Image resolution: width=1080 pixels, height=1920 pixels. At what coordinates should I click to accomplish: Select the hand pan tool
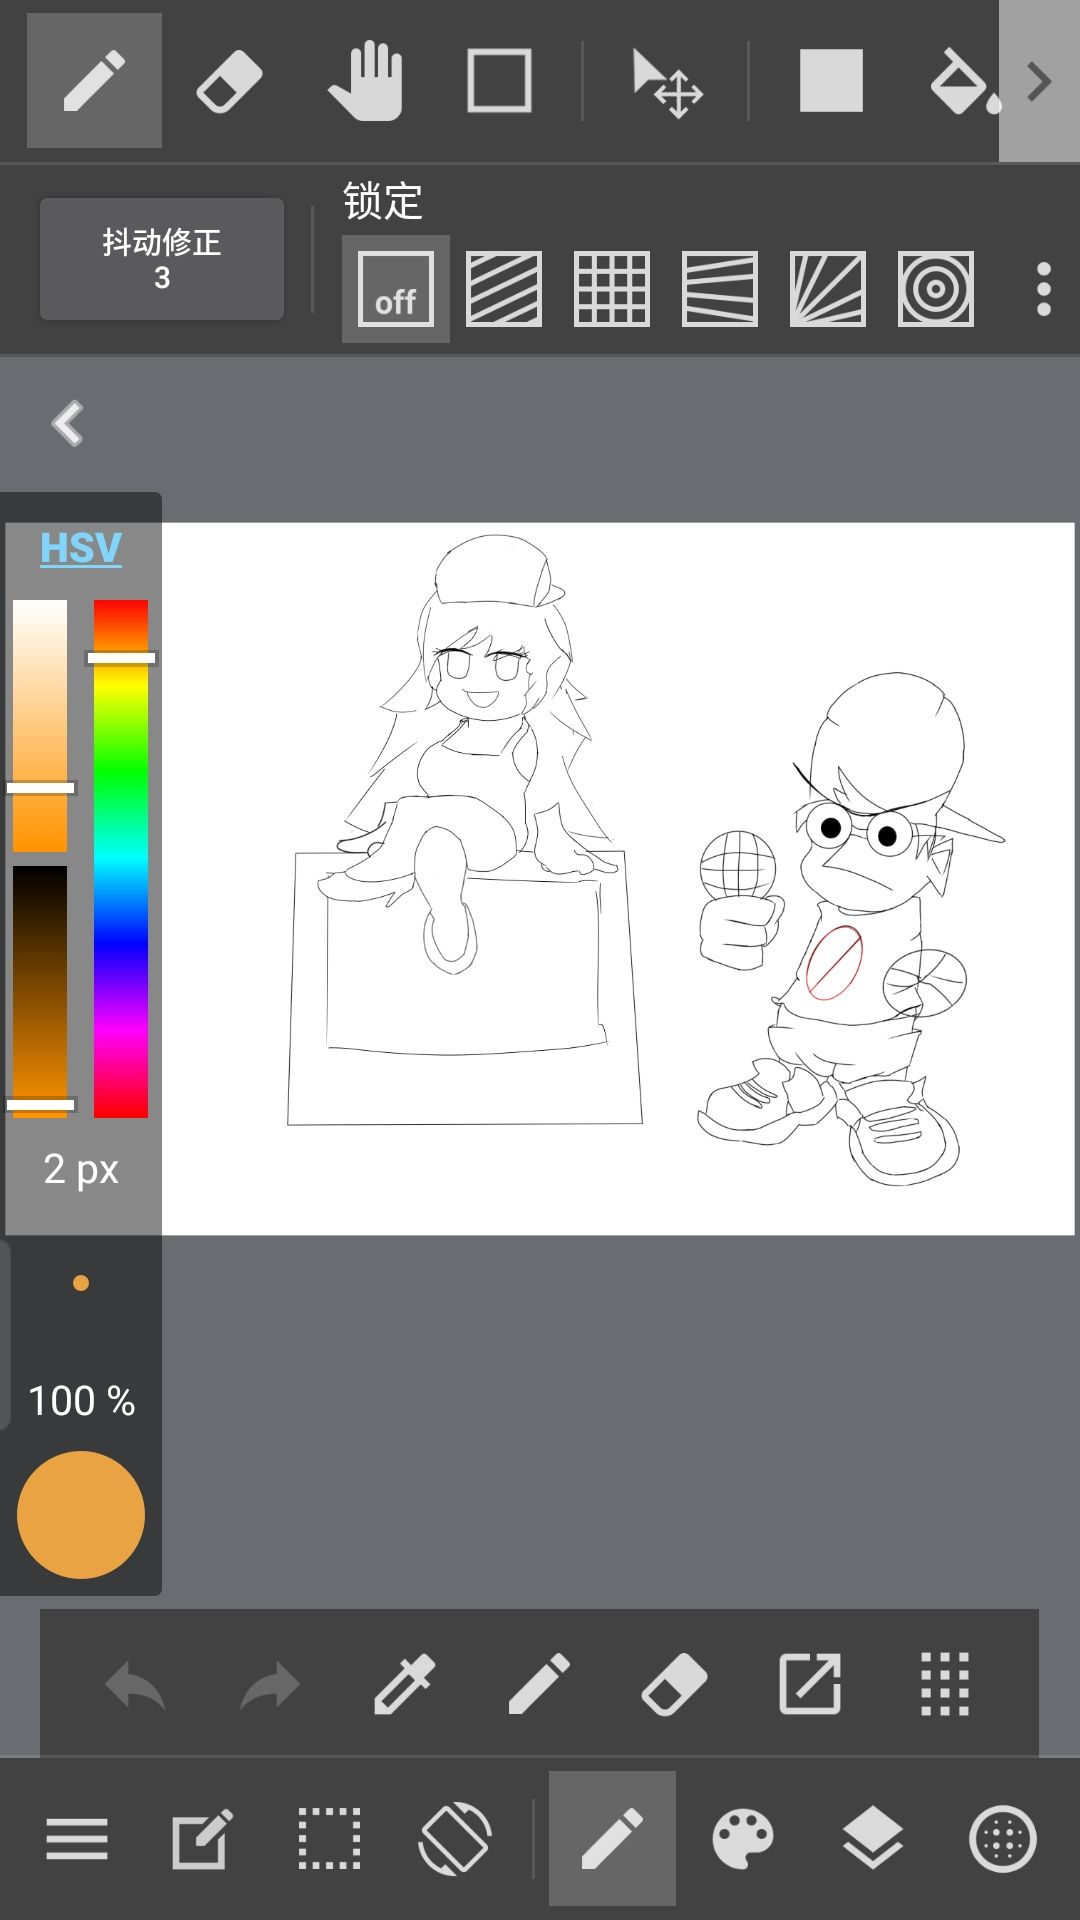(365, 81)
